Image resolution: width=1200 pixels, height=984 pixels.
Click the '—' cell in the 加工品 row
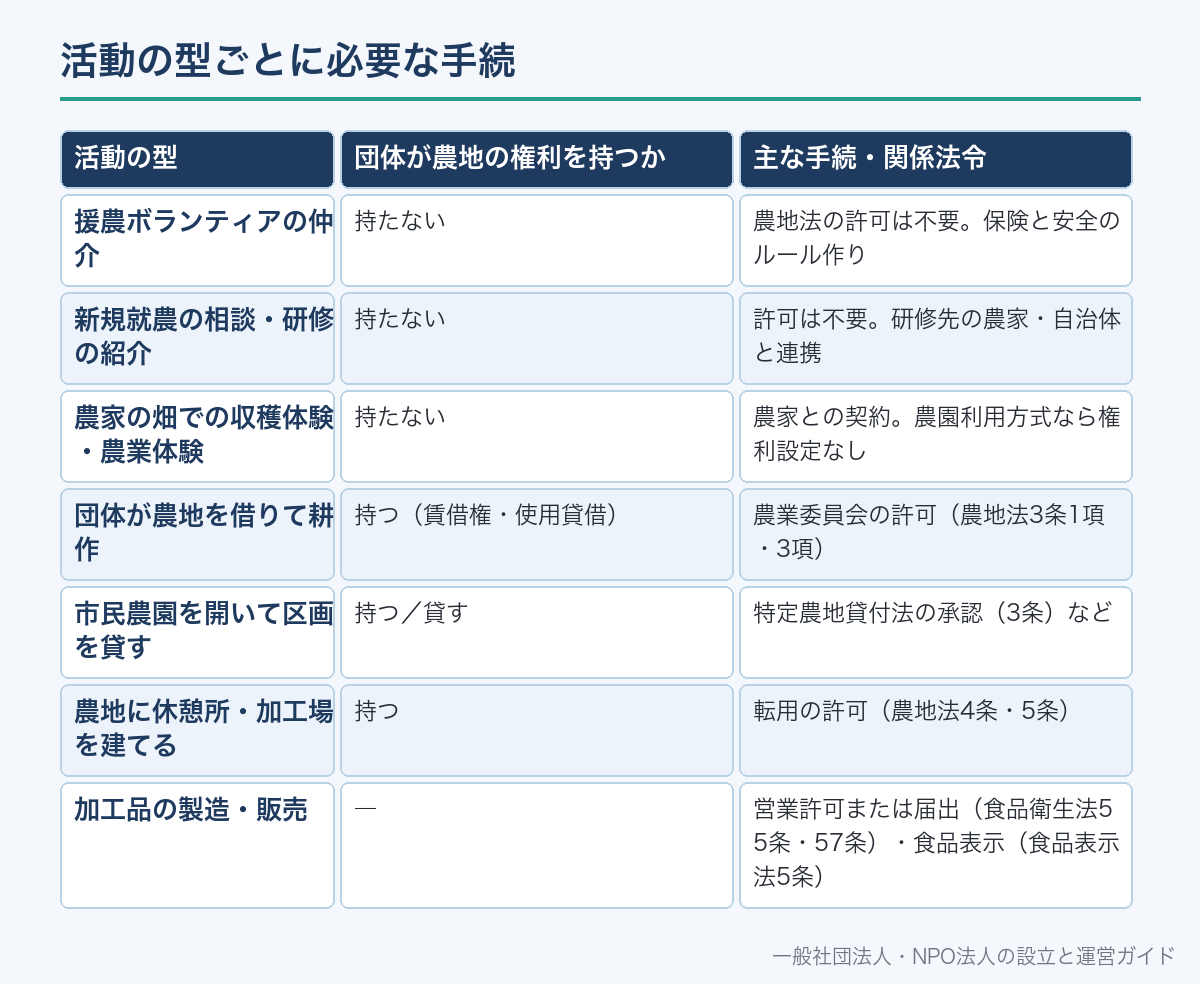(x=537, y=845)
